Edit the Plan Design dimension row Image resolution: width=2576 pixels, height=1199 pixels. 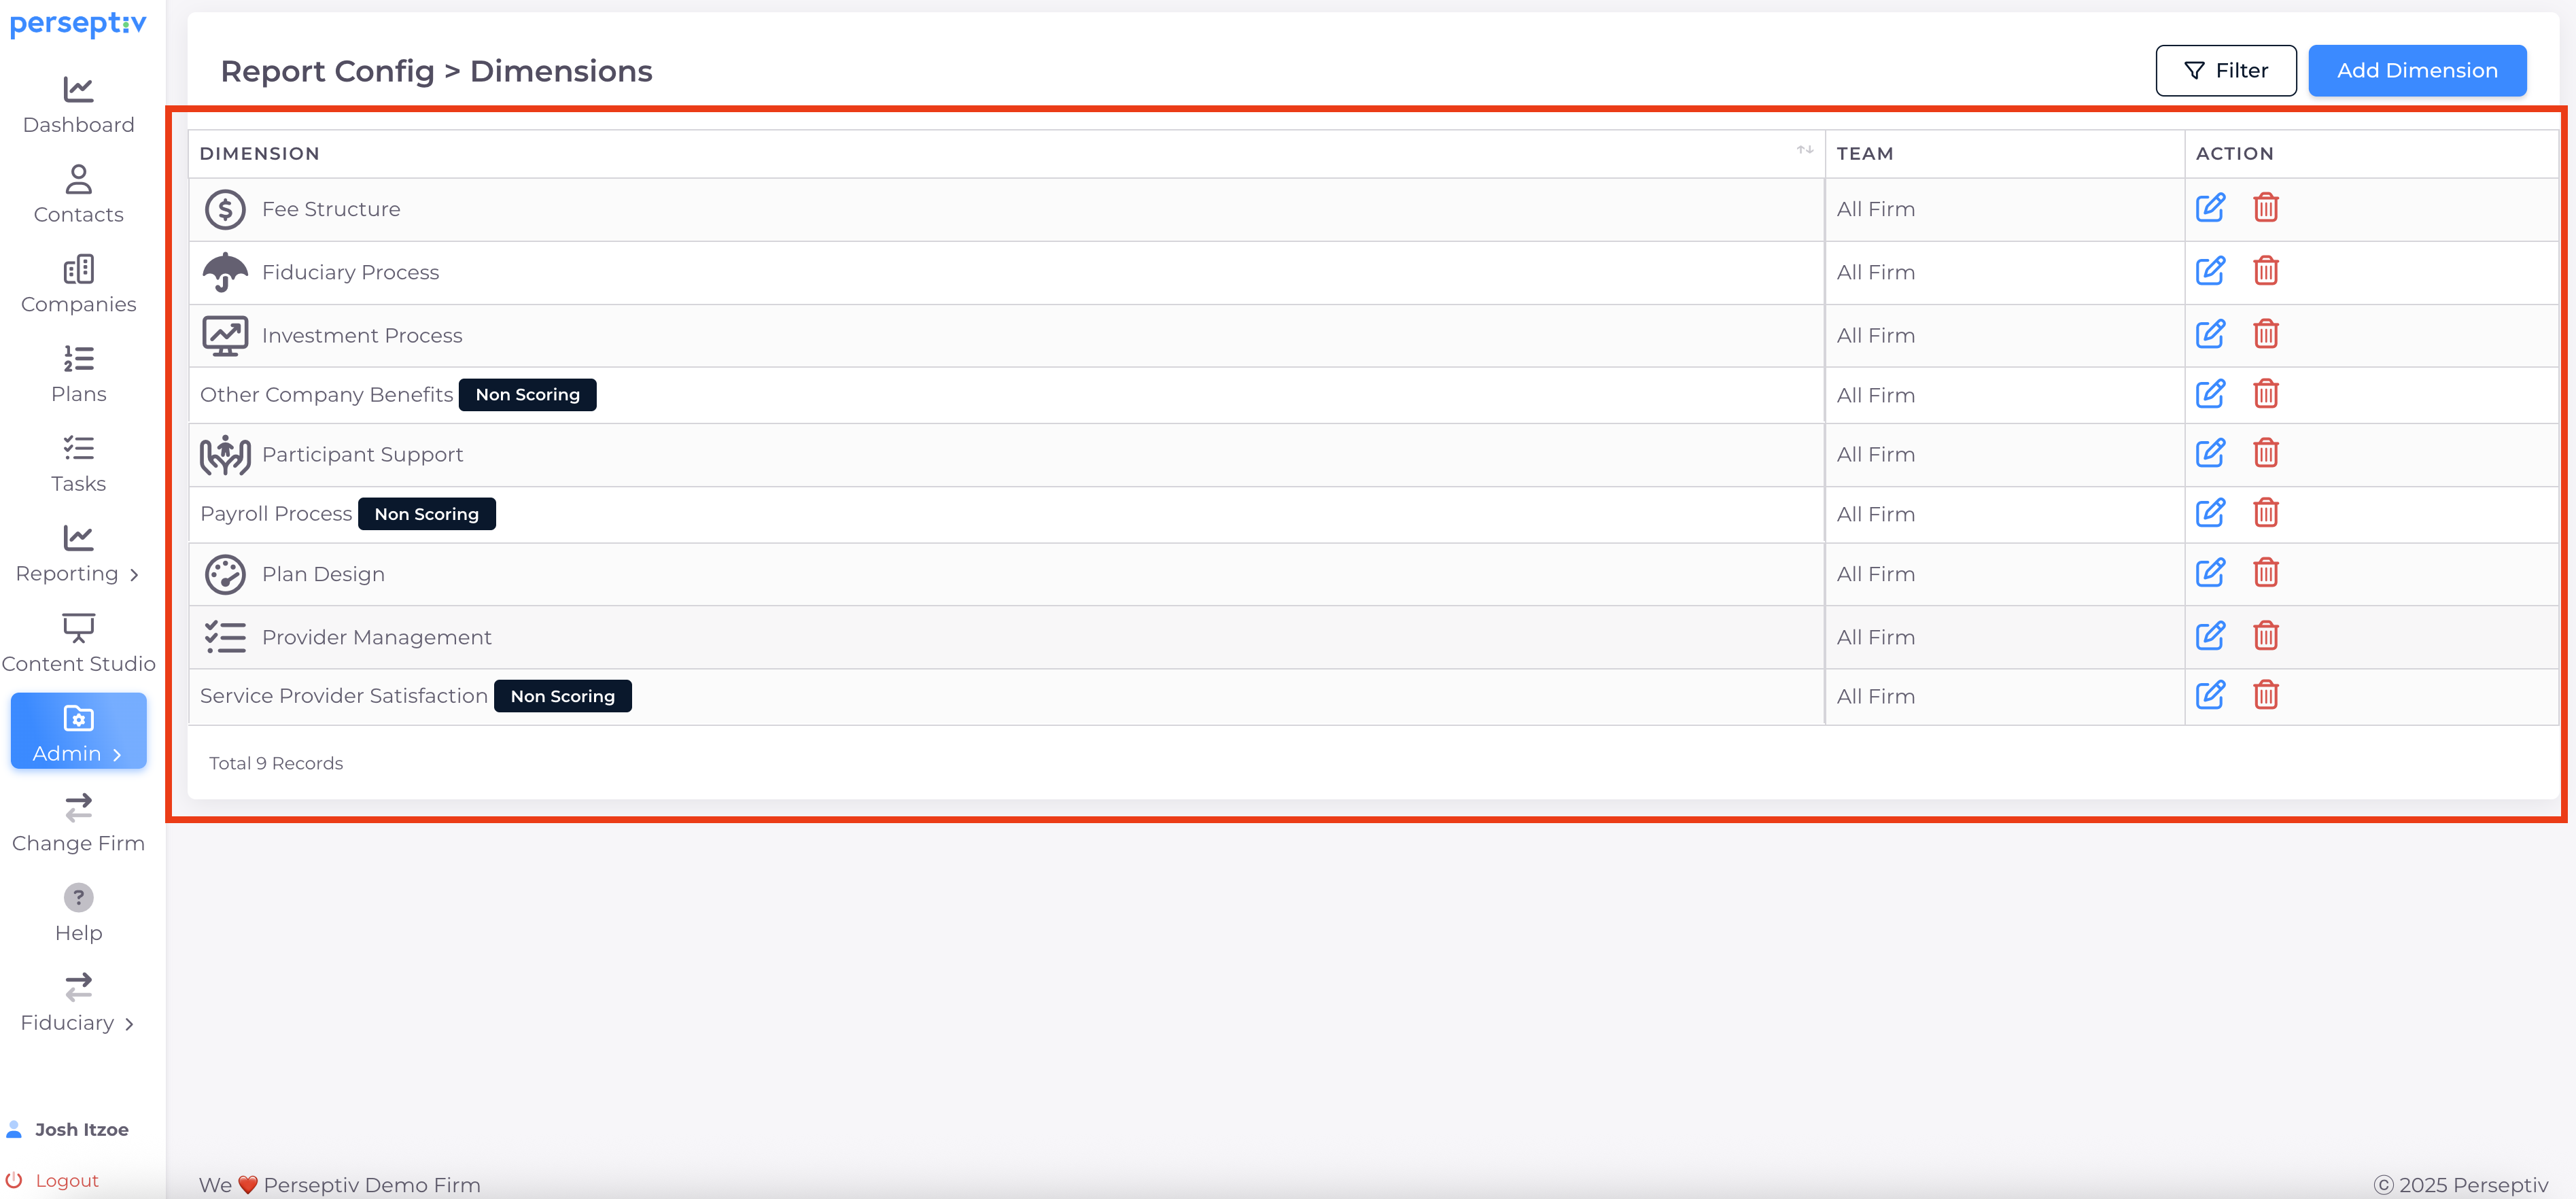(2209, 573)
